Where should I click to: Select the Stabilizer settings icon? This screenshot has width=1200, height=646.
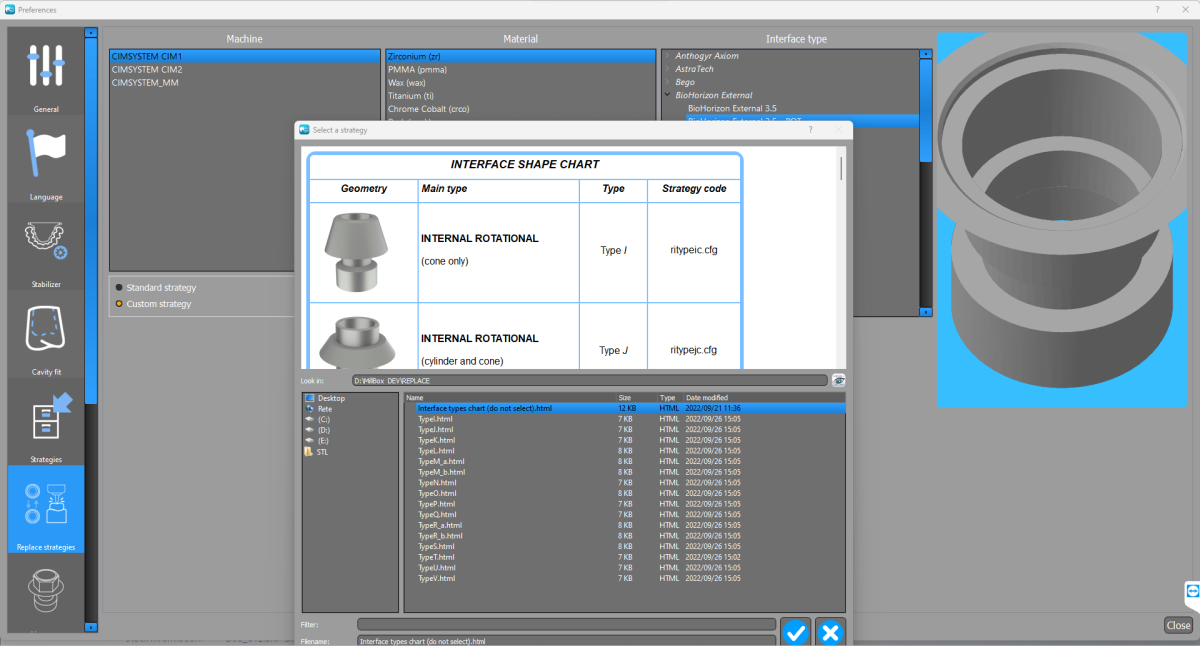(x=46, y=245)
